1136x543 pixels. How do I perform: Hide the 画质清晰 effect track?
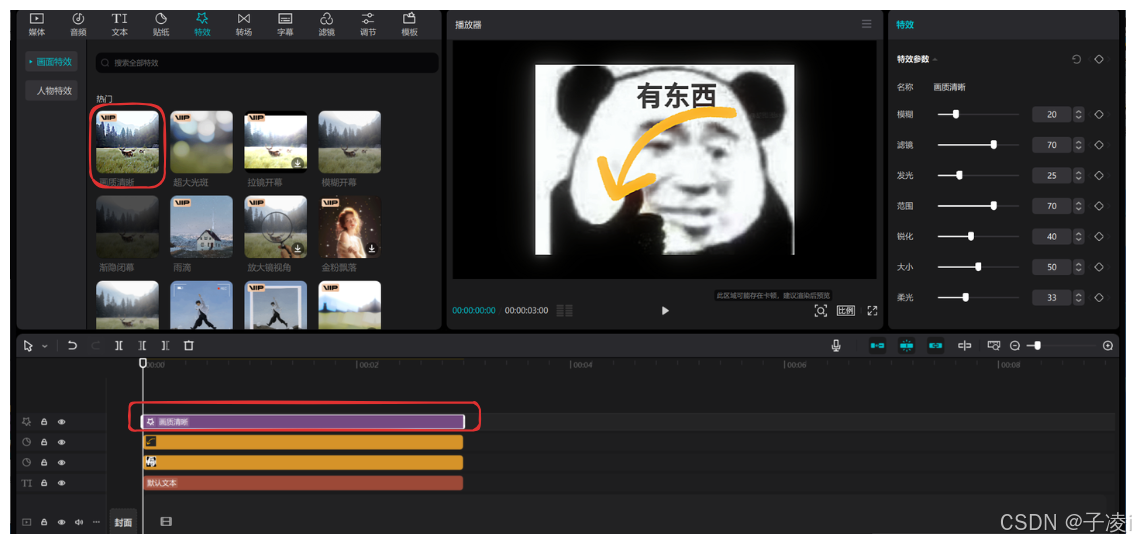tap(62, 421)
